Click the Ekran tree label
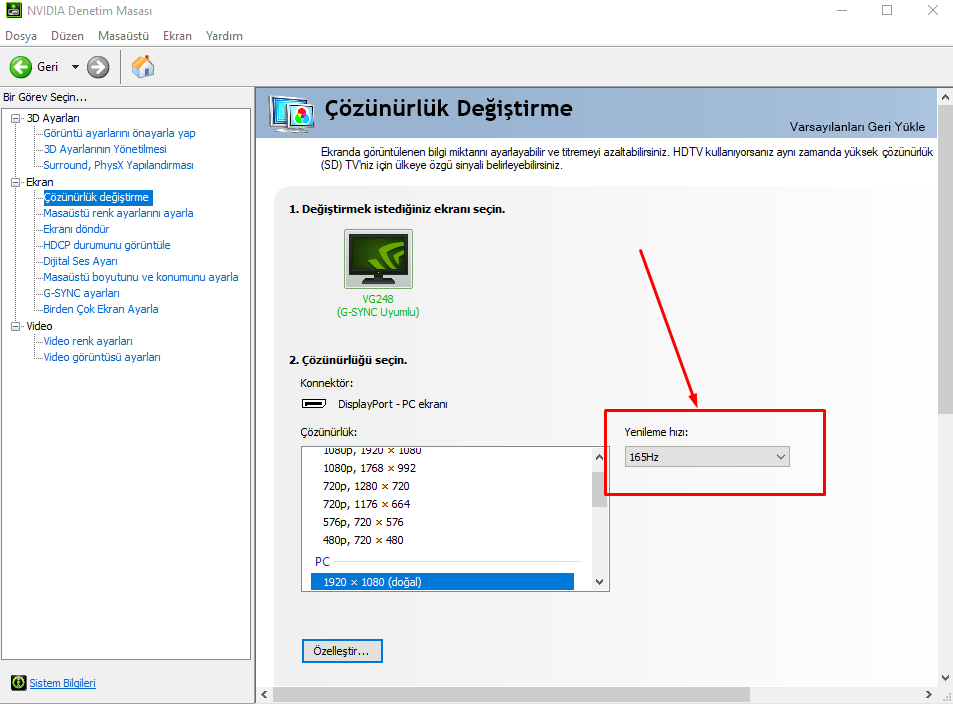The height and width of the screenshot is (705, 953). [40, 182]
